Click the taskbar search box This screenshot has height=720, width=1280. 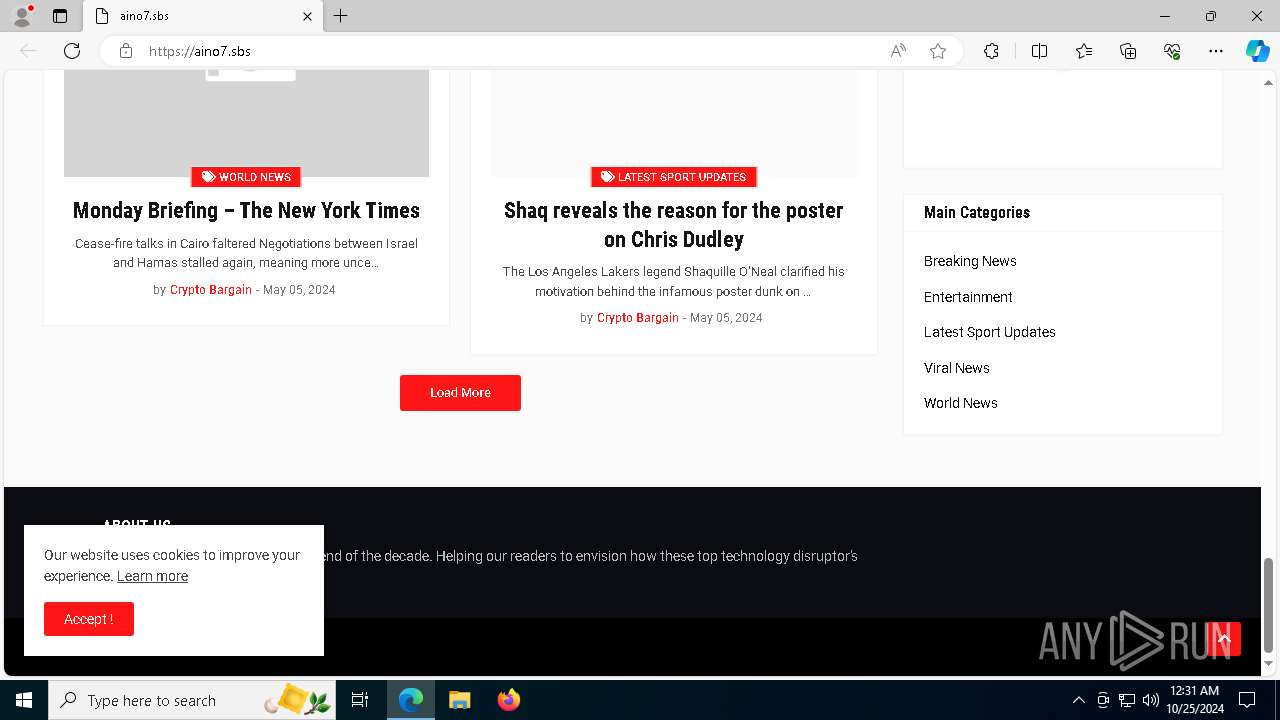click(191, 700)
